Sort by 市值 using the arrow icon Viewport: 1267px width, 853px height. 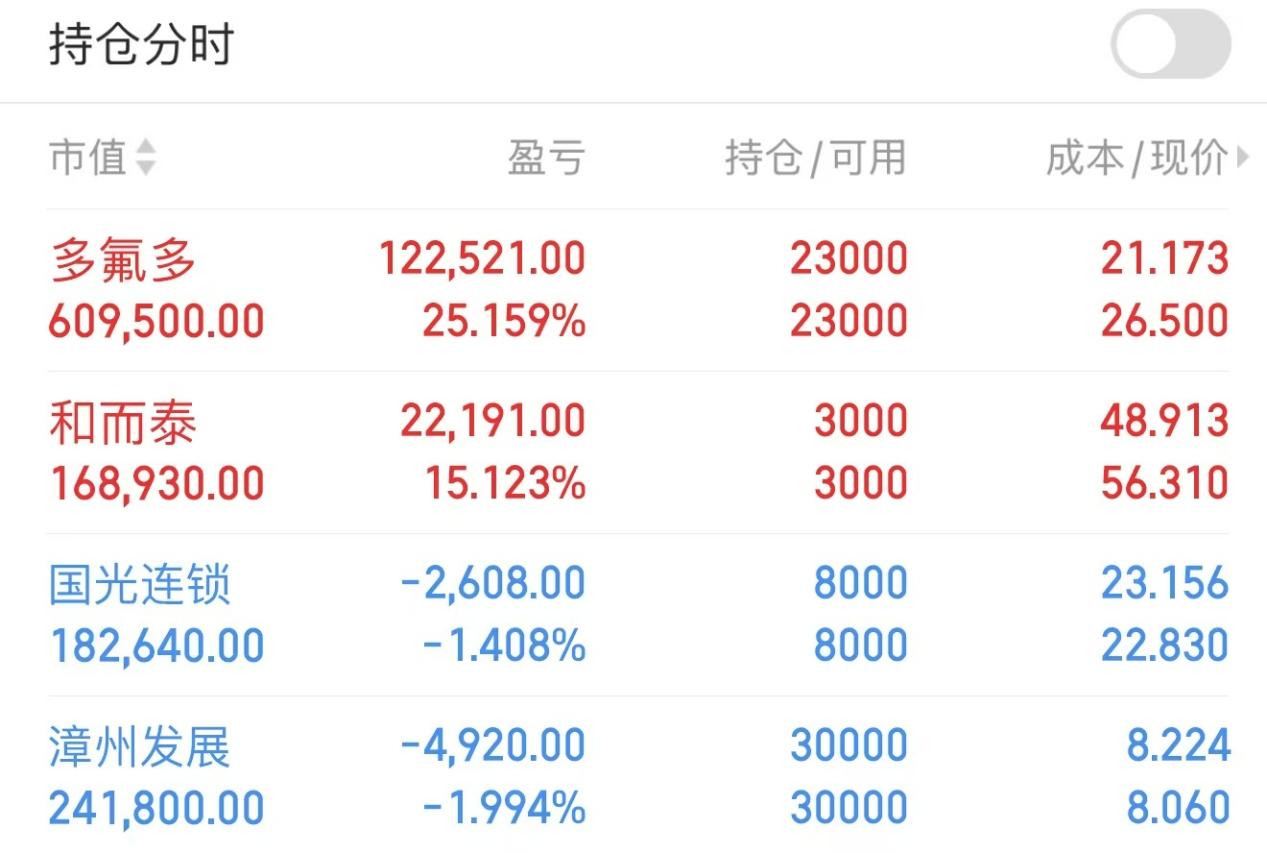[x=146, y=157]
